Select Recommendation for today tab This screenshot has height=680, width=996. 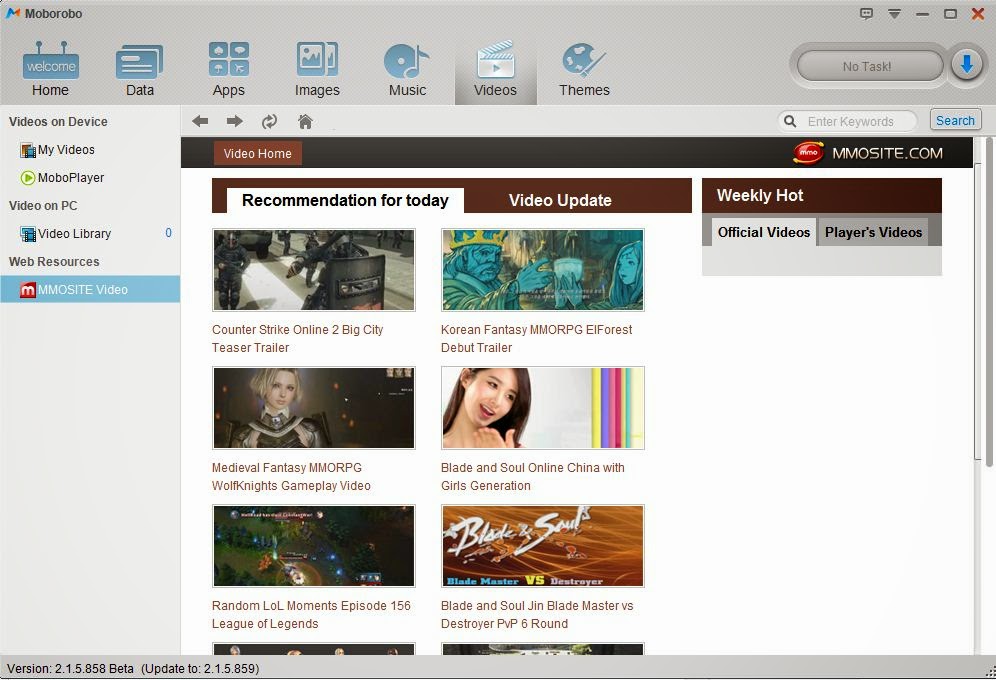point(345,200)
